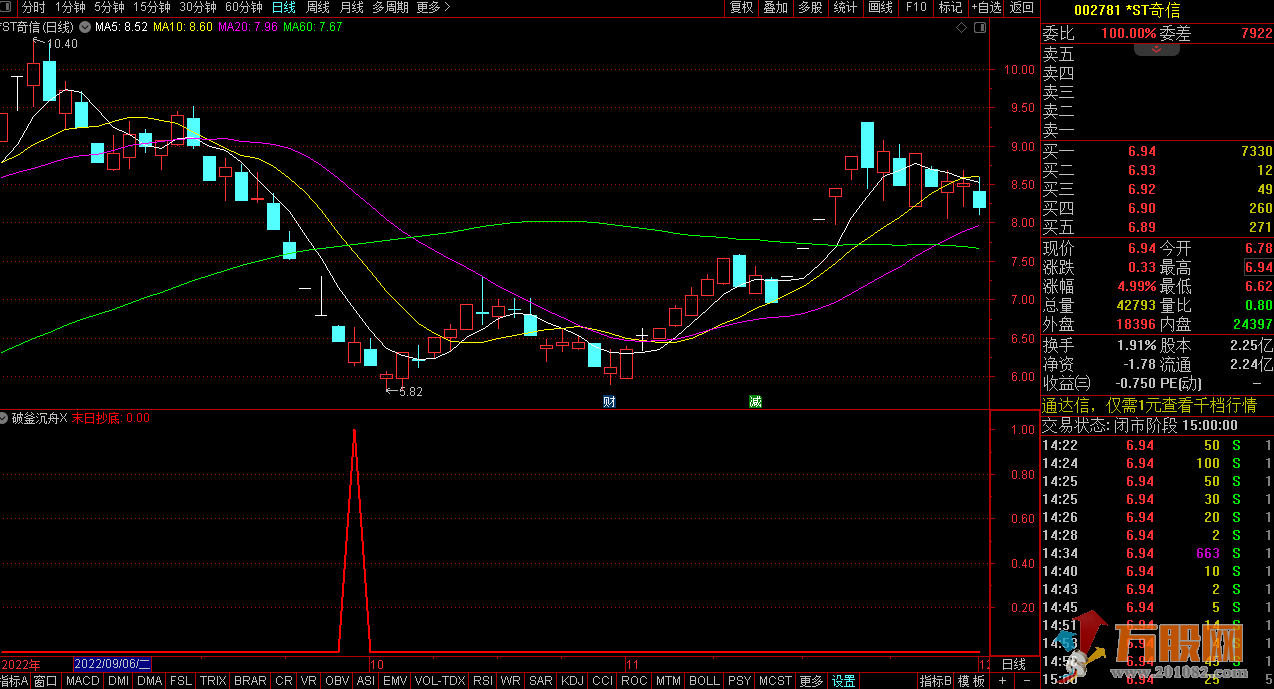Click the square icon at chart top-right
The width and height of the screenshot is (1274, 689).
[979, 27]
